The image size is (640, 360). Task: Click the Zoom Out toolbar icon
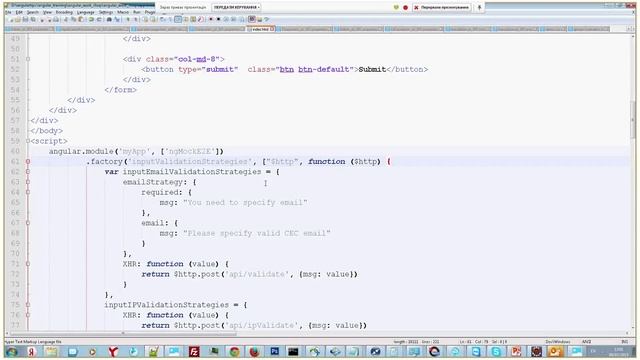point(136,19)
